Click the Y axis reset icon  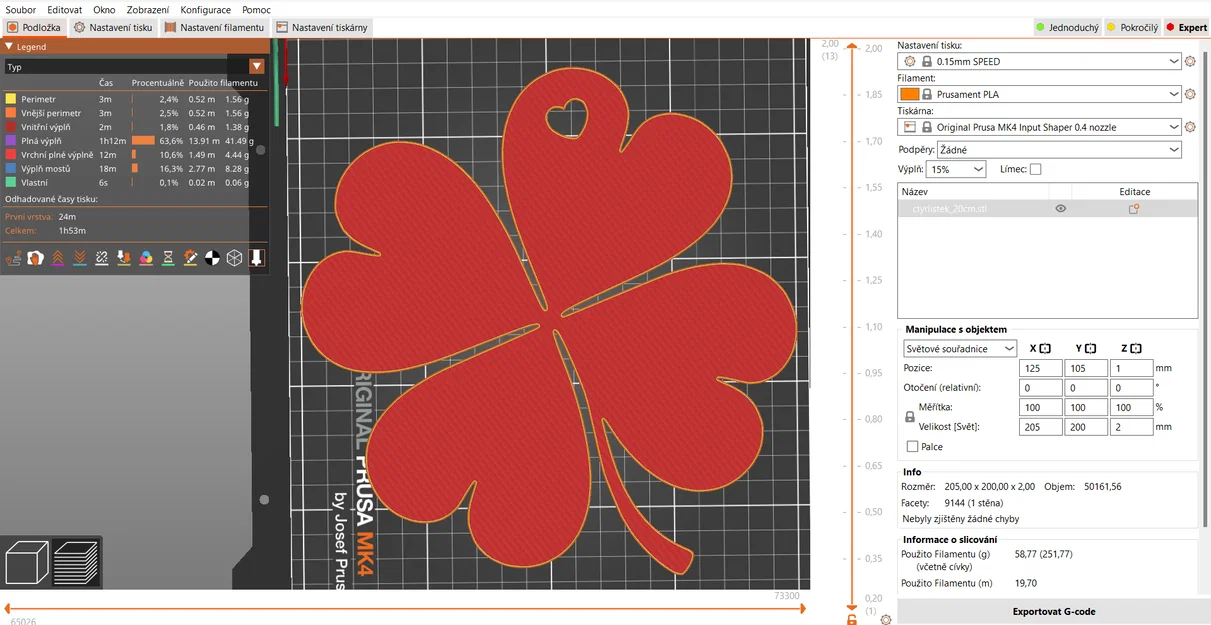tap(1090, 348)
